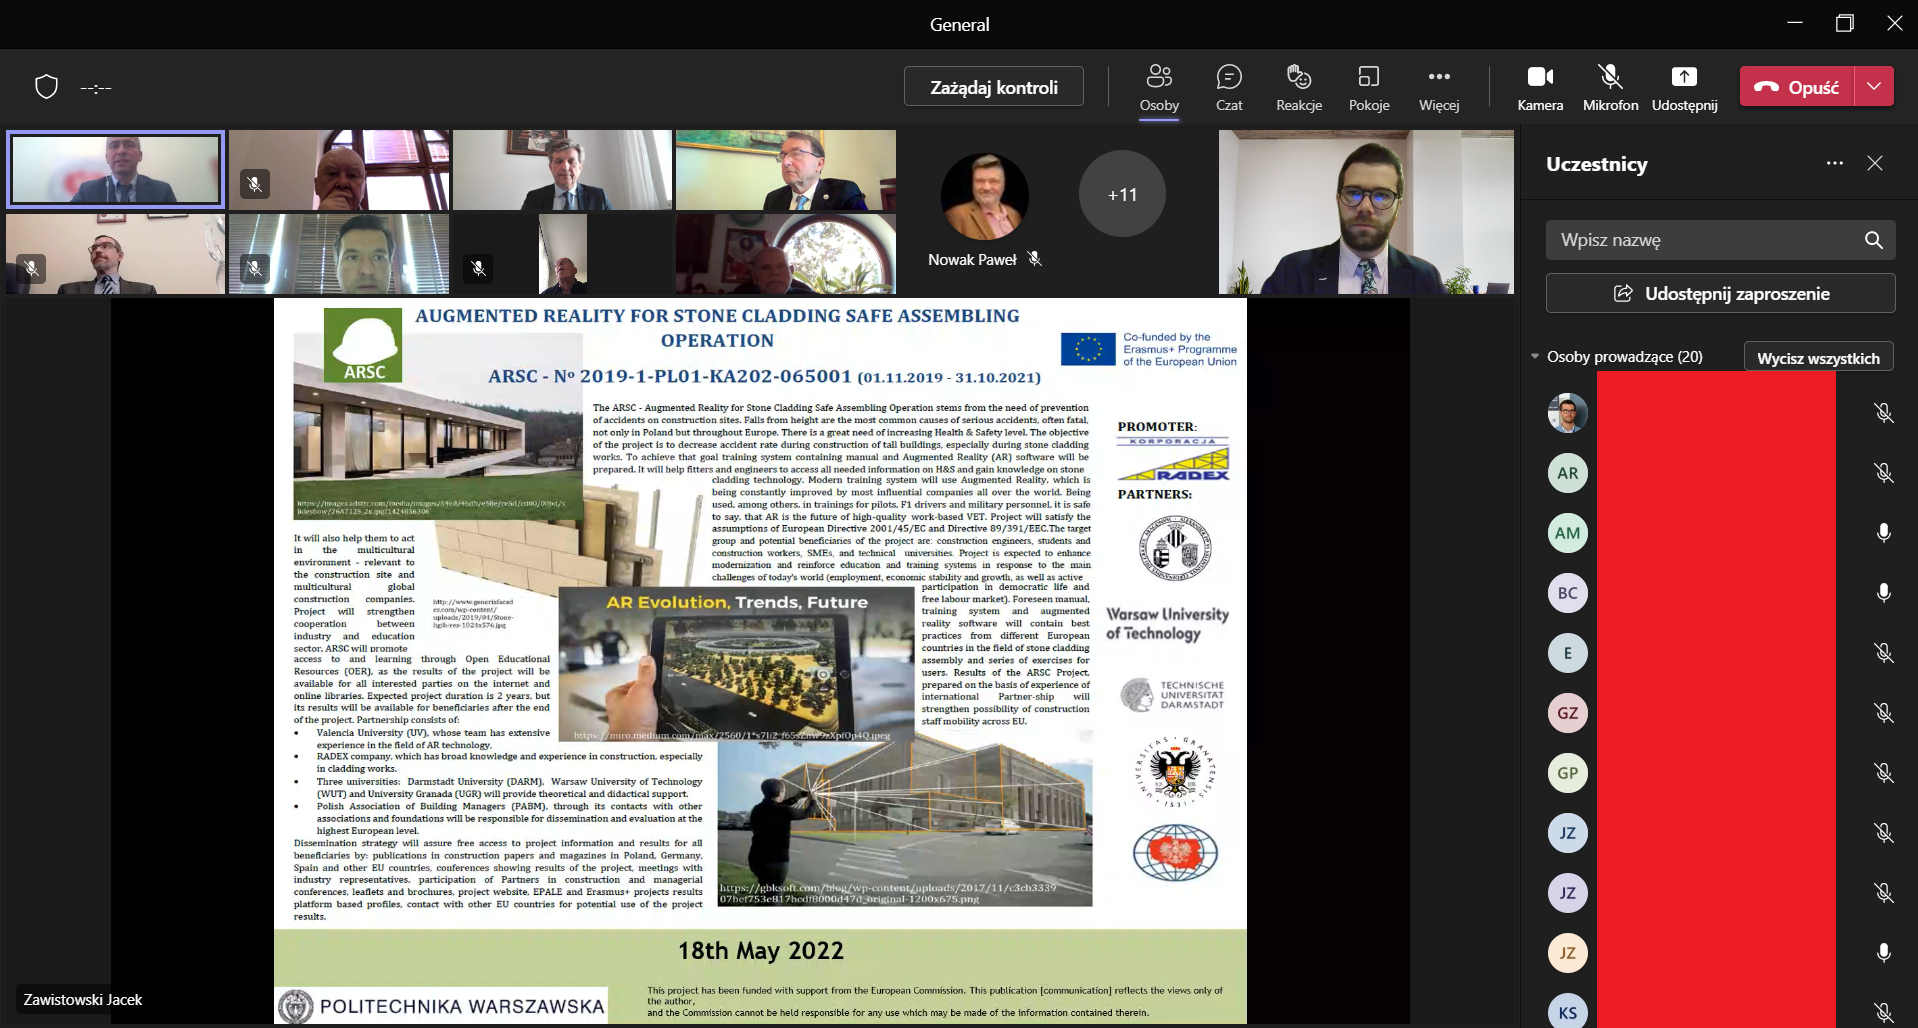This screenshot has height=1028, width=1918.
Task: Open Uczestnicy panel more options ellipsis
Action: point(1834,163)
